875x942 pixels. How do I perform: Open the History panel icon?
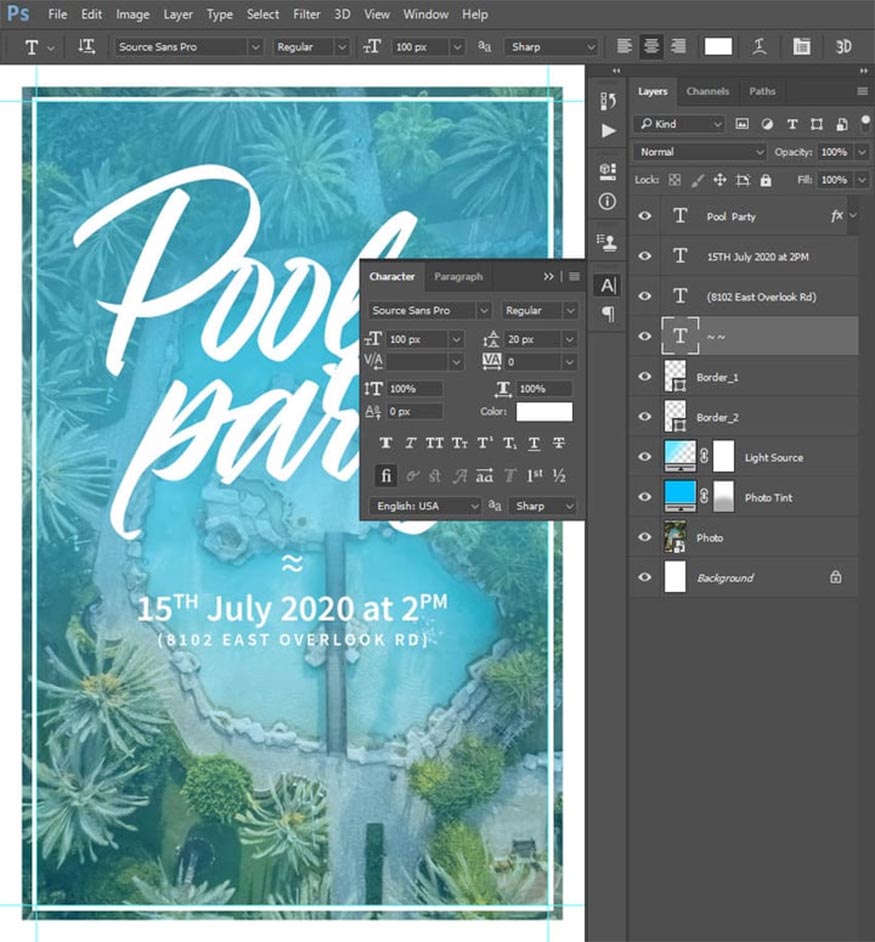[608, 100]
